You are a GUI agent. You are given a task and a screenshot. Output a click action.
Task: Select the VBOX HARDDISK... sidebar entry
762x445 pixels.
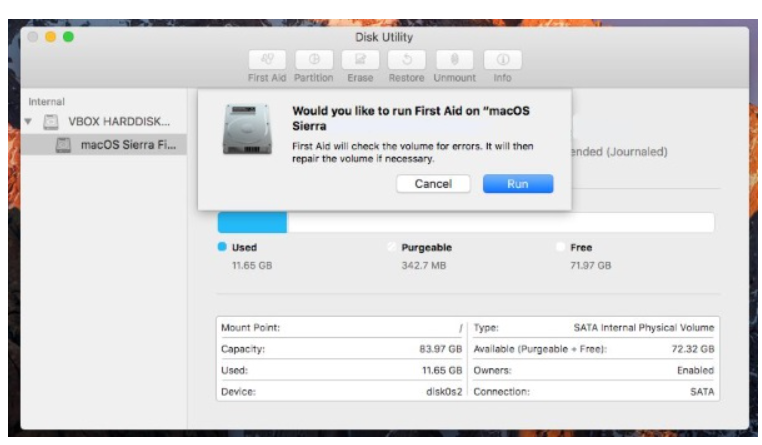click(x=104, y=121)
